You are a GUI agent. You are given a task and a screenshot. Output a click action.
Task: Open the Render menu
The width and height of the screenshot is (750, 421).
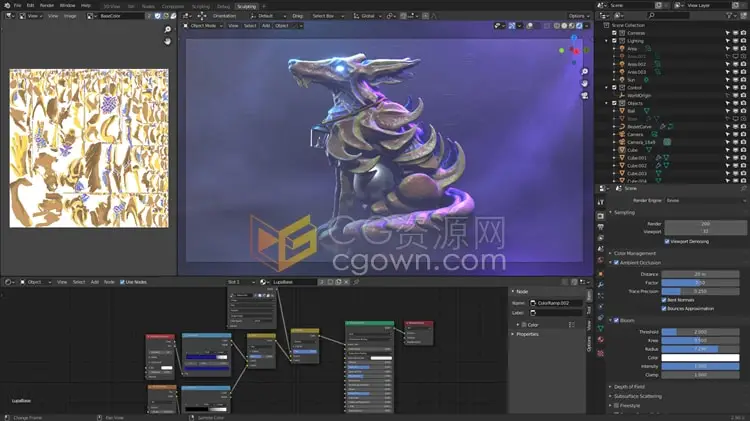pyautogui.click(x=47, y=5)
